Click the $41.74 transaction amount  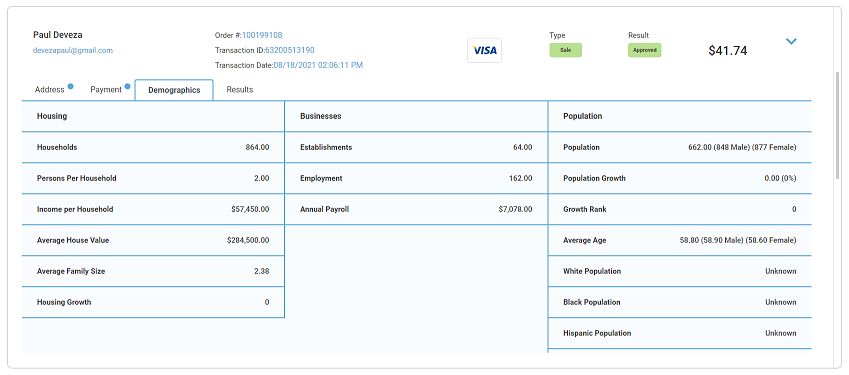[x=728, y=51]
